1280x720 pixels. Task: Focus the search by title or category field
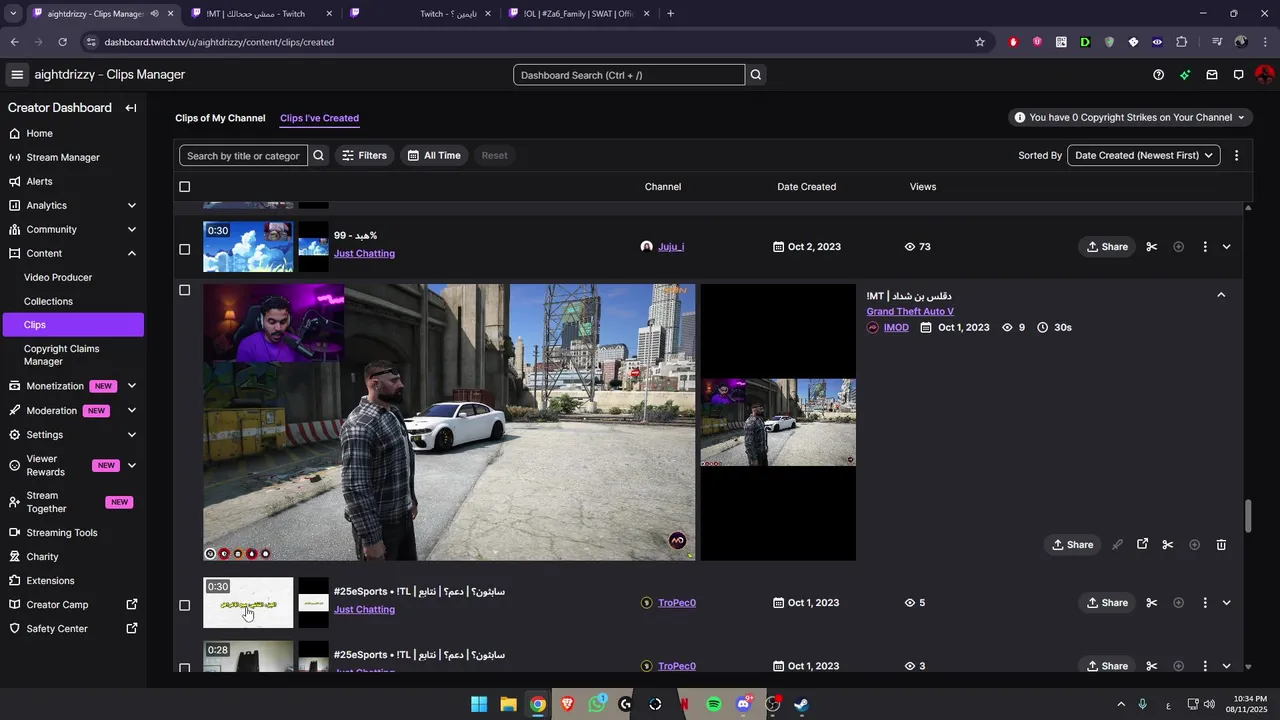(x=243, y=155)
